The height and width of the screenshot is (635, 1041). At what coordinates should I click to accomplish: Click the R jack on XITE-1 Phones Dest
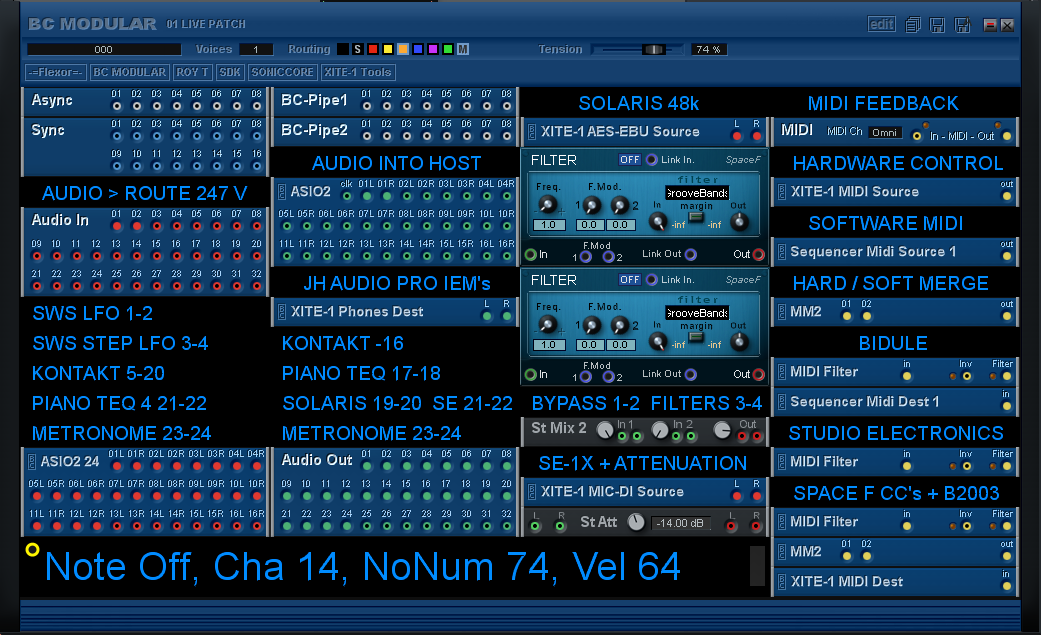507,316
